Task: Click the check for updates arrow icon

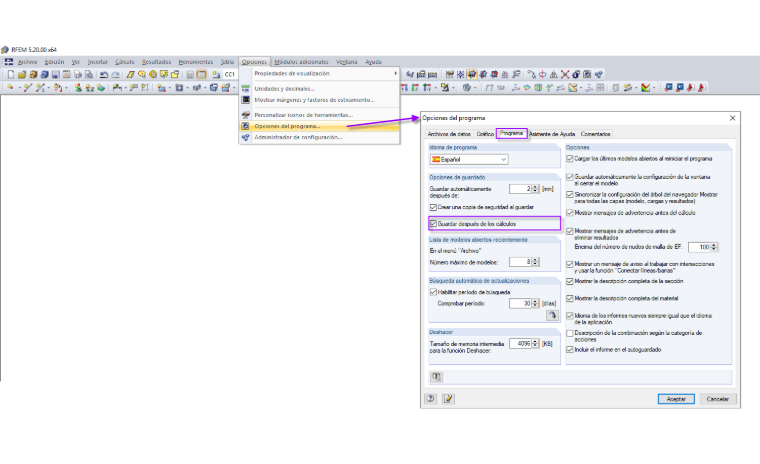Action: click(552, 315)
